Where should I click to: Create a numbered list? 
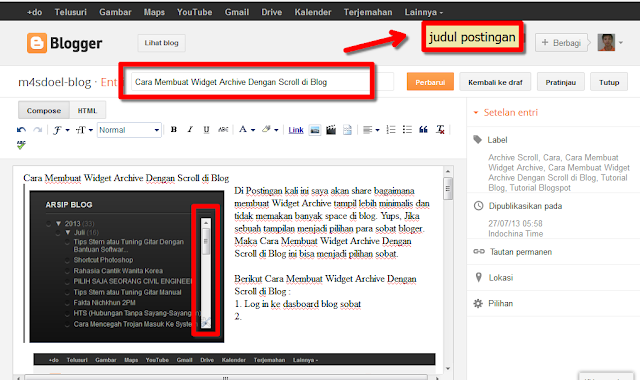tap(391, 129)
